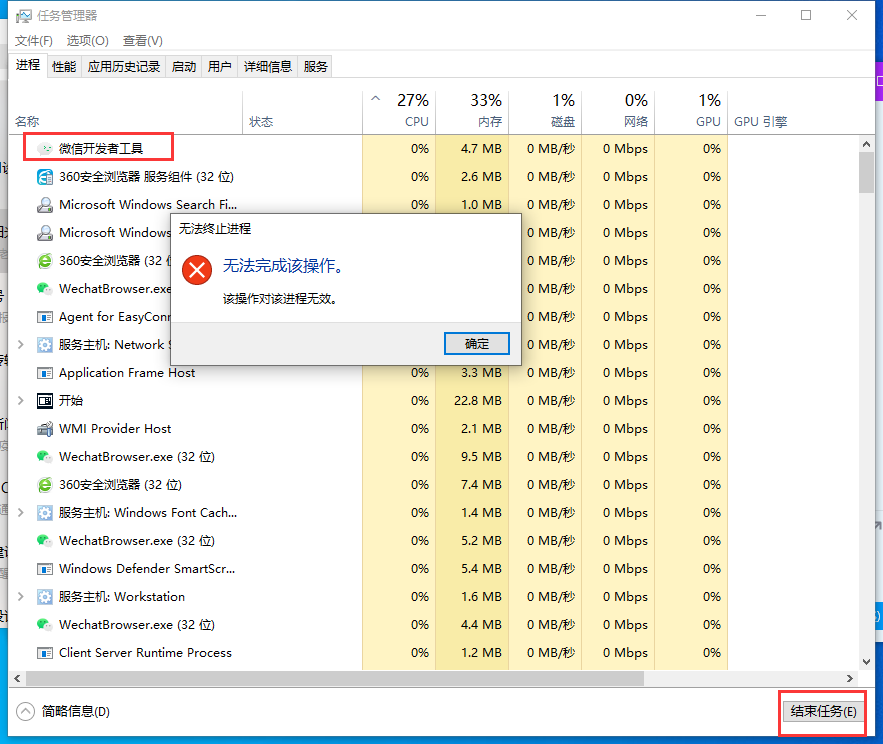Expand the 服务主机: Workstation group
This screenshot has height=744, width=883.
click(21, 597)
